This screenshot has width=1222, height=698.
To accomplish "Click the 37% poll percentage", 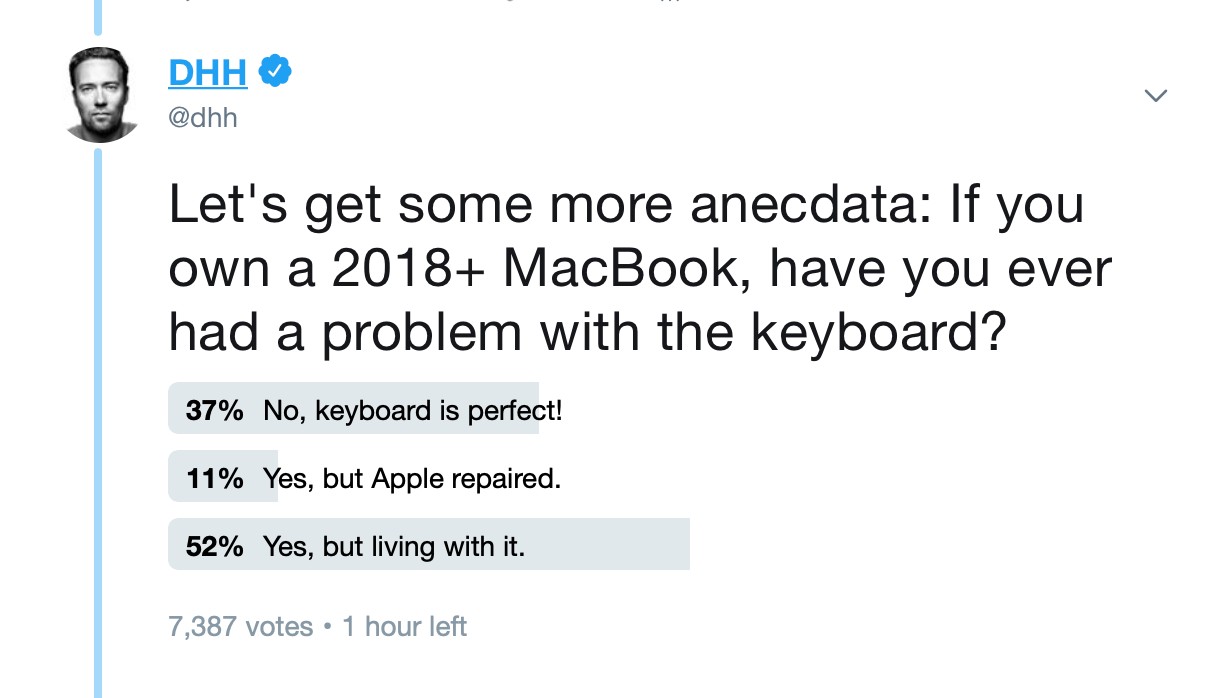I will [214, 410].
